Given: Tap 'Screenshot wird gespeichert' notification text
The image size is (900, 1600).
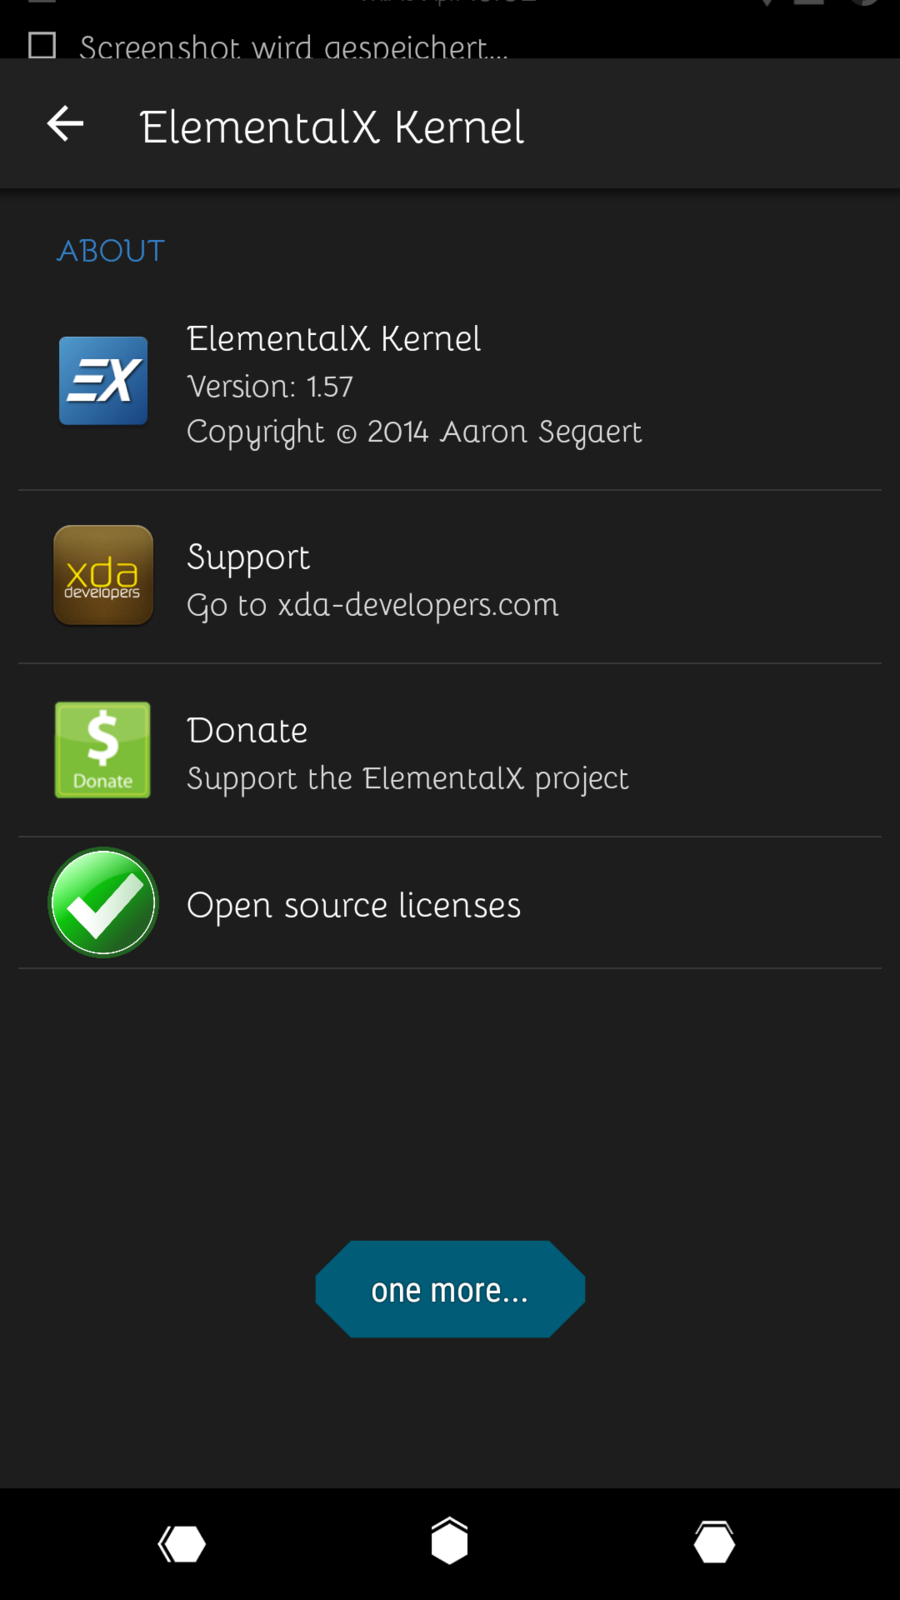Looking at the screenshot, I should click(x=293, y=47).
